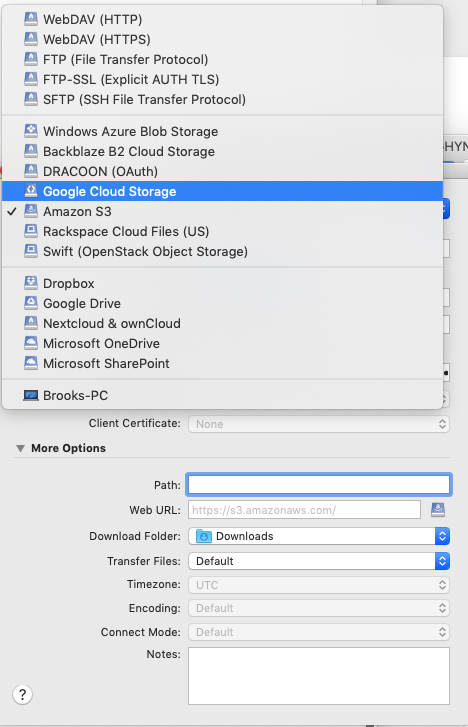Click the Web URL open-in-browser icon
The height and width of the screenshot is (727, 468).
438,510
